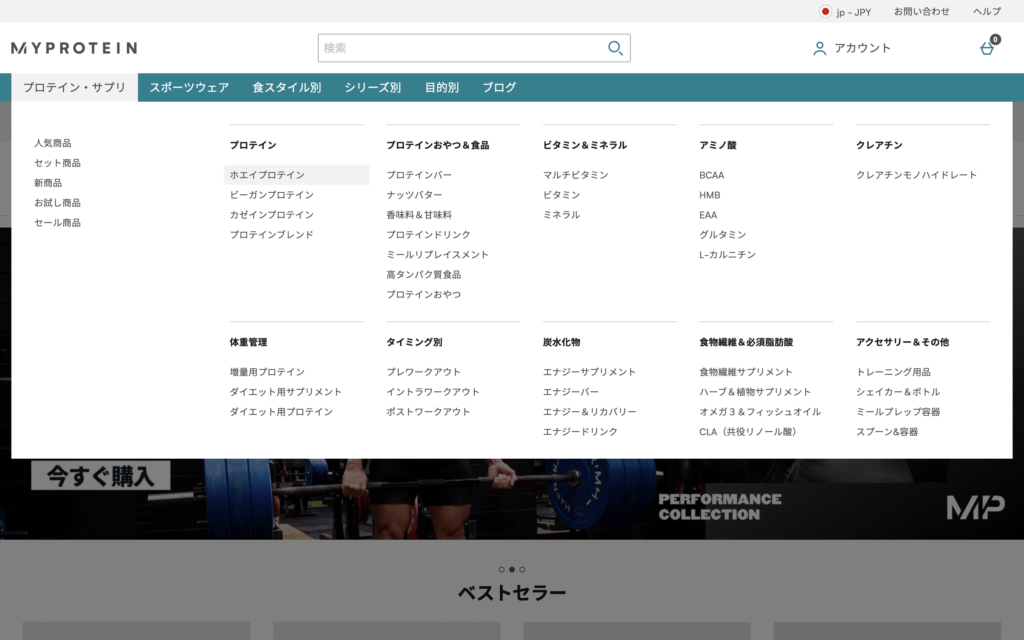Select グルタミン link
The image size is (1024, 640).
722,234
